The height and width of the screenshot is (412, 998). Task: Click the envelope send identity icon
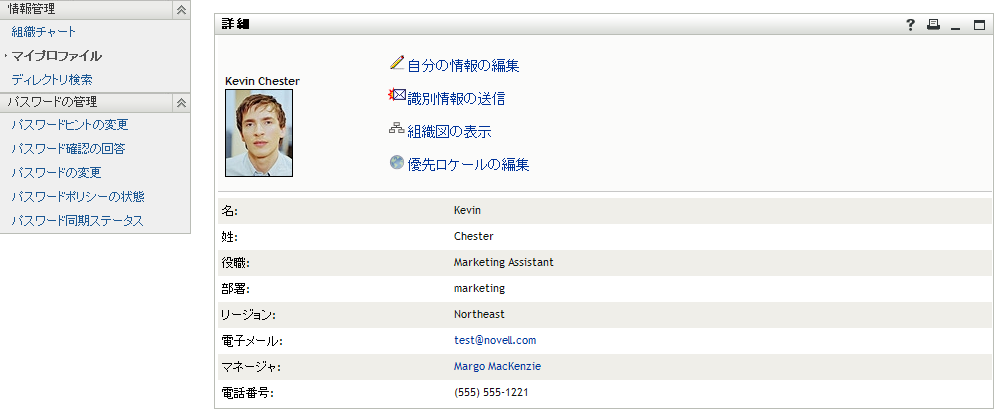[x=397, y=97]
